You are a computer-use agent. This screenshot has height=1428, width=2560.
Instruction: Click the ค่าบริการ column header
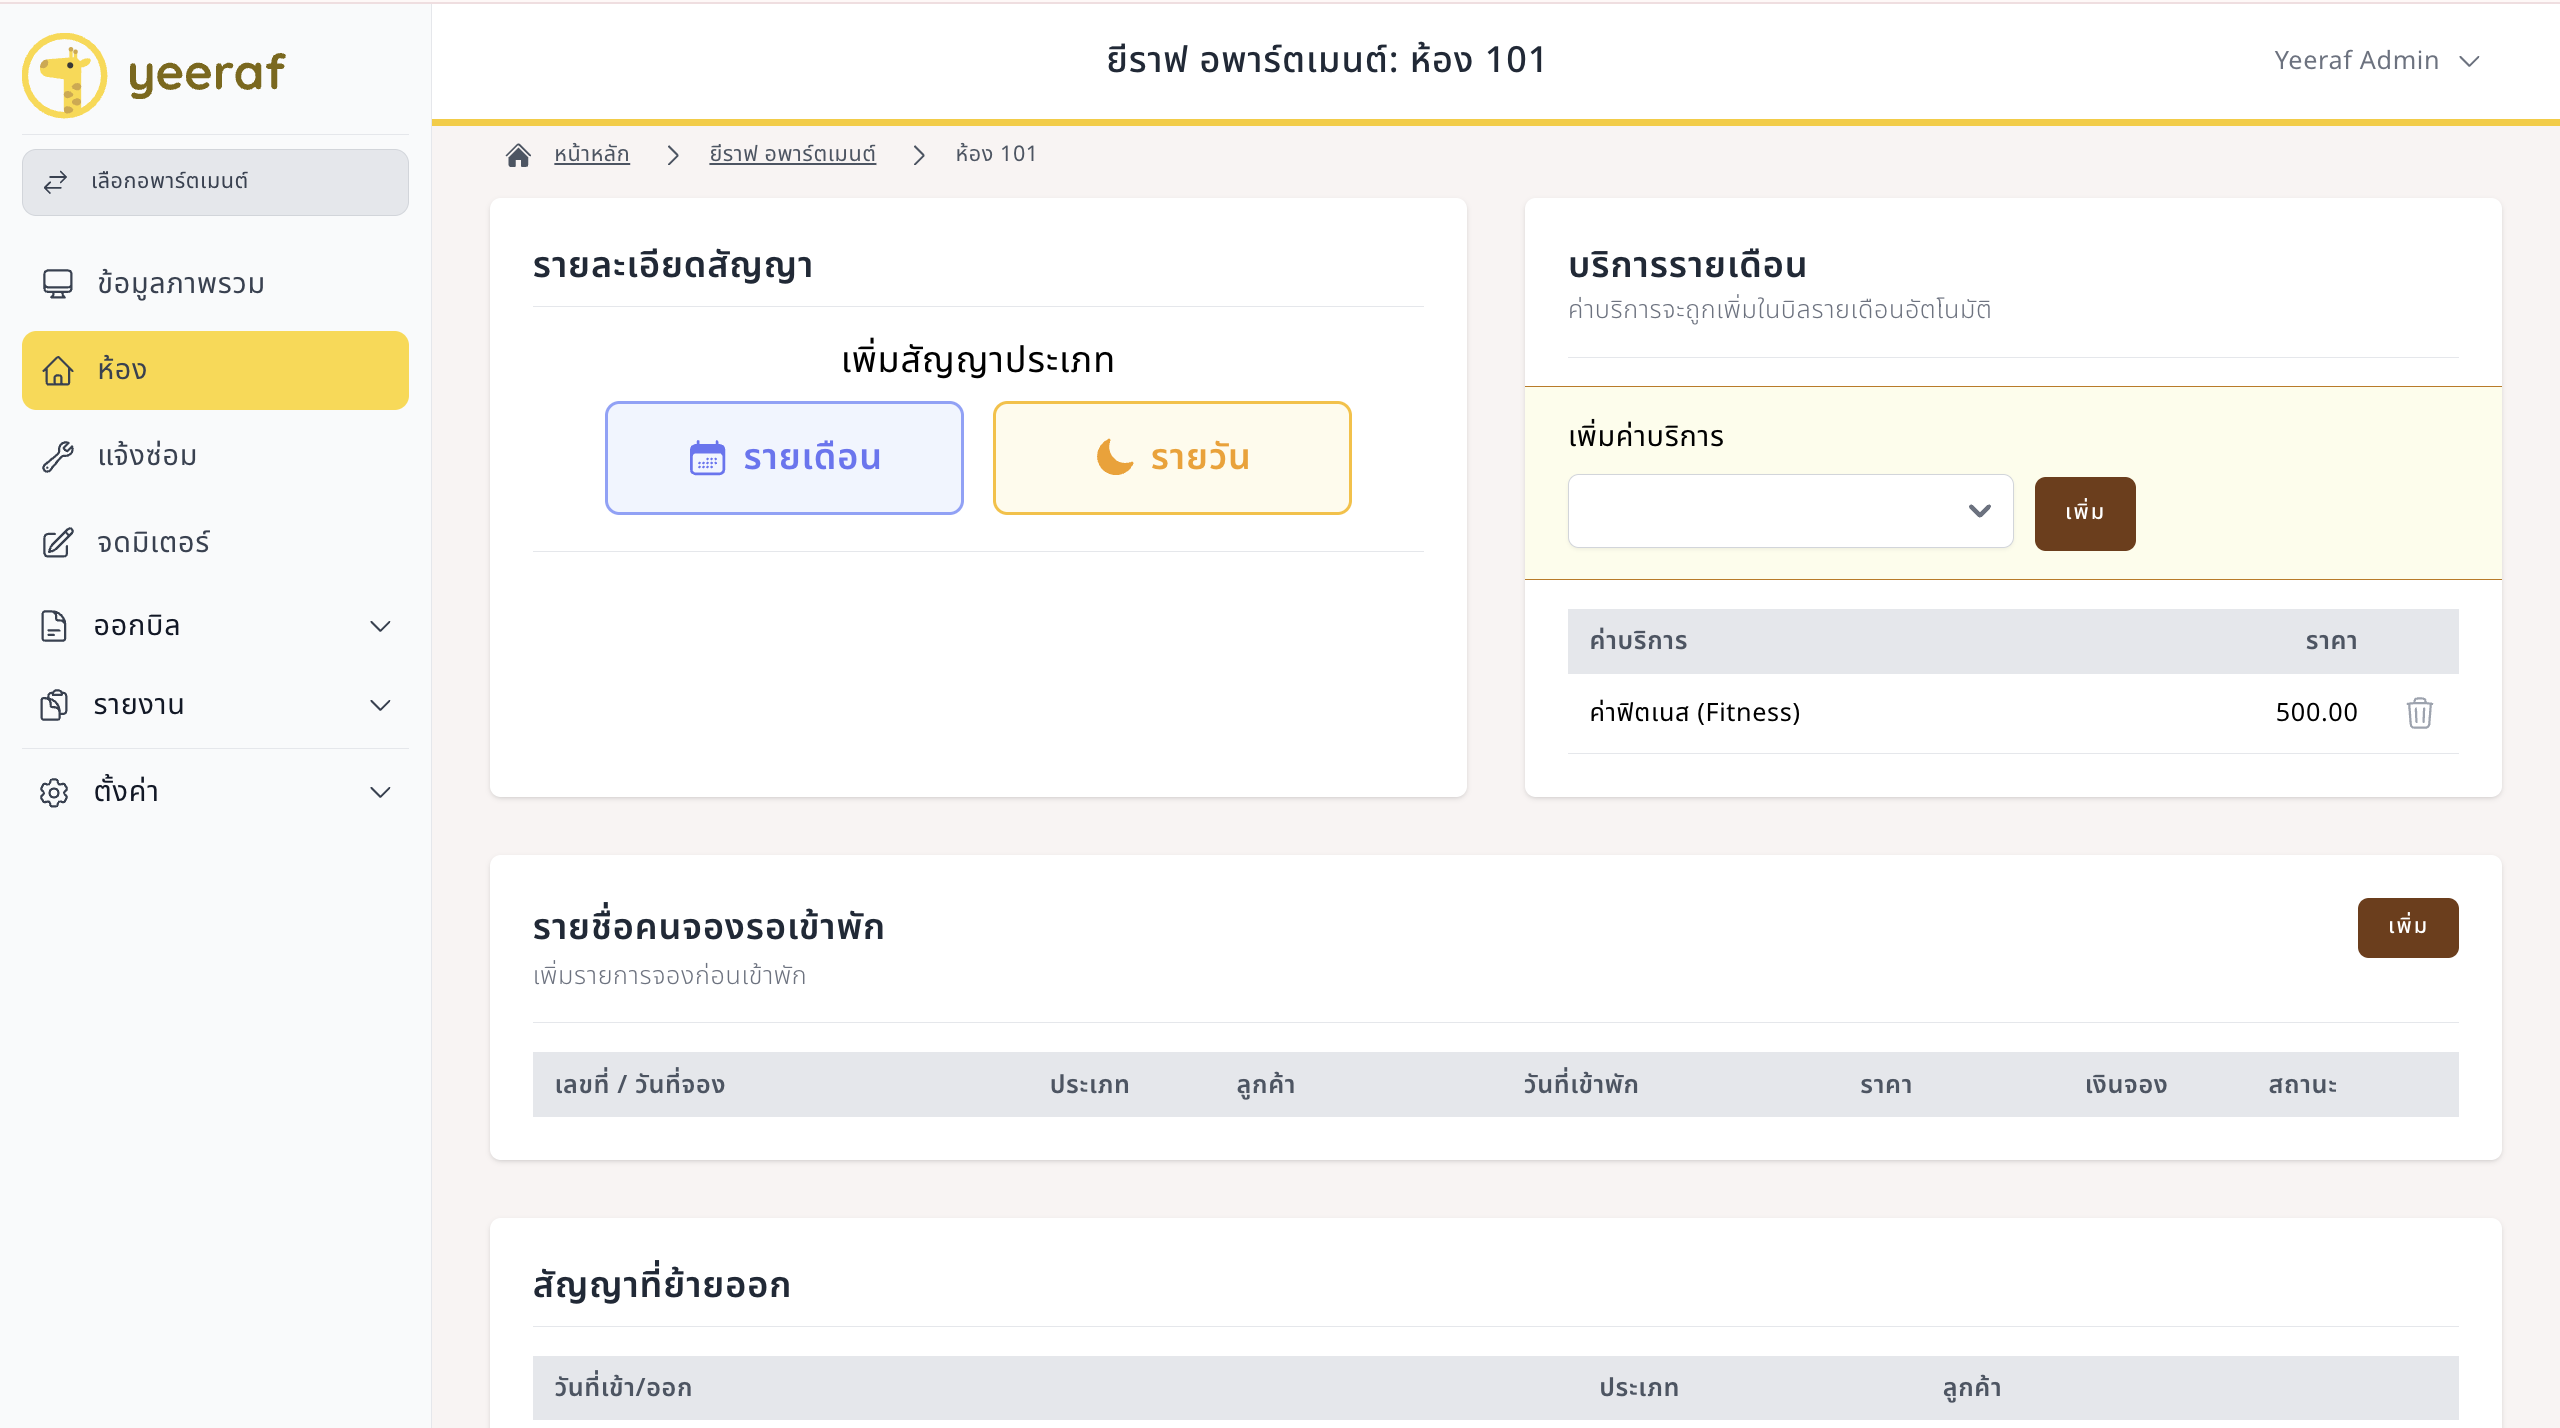click(x=1638, y=641)
